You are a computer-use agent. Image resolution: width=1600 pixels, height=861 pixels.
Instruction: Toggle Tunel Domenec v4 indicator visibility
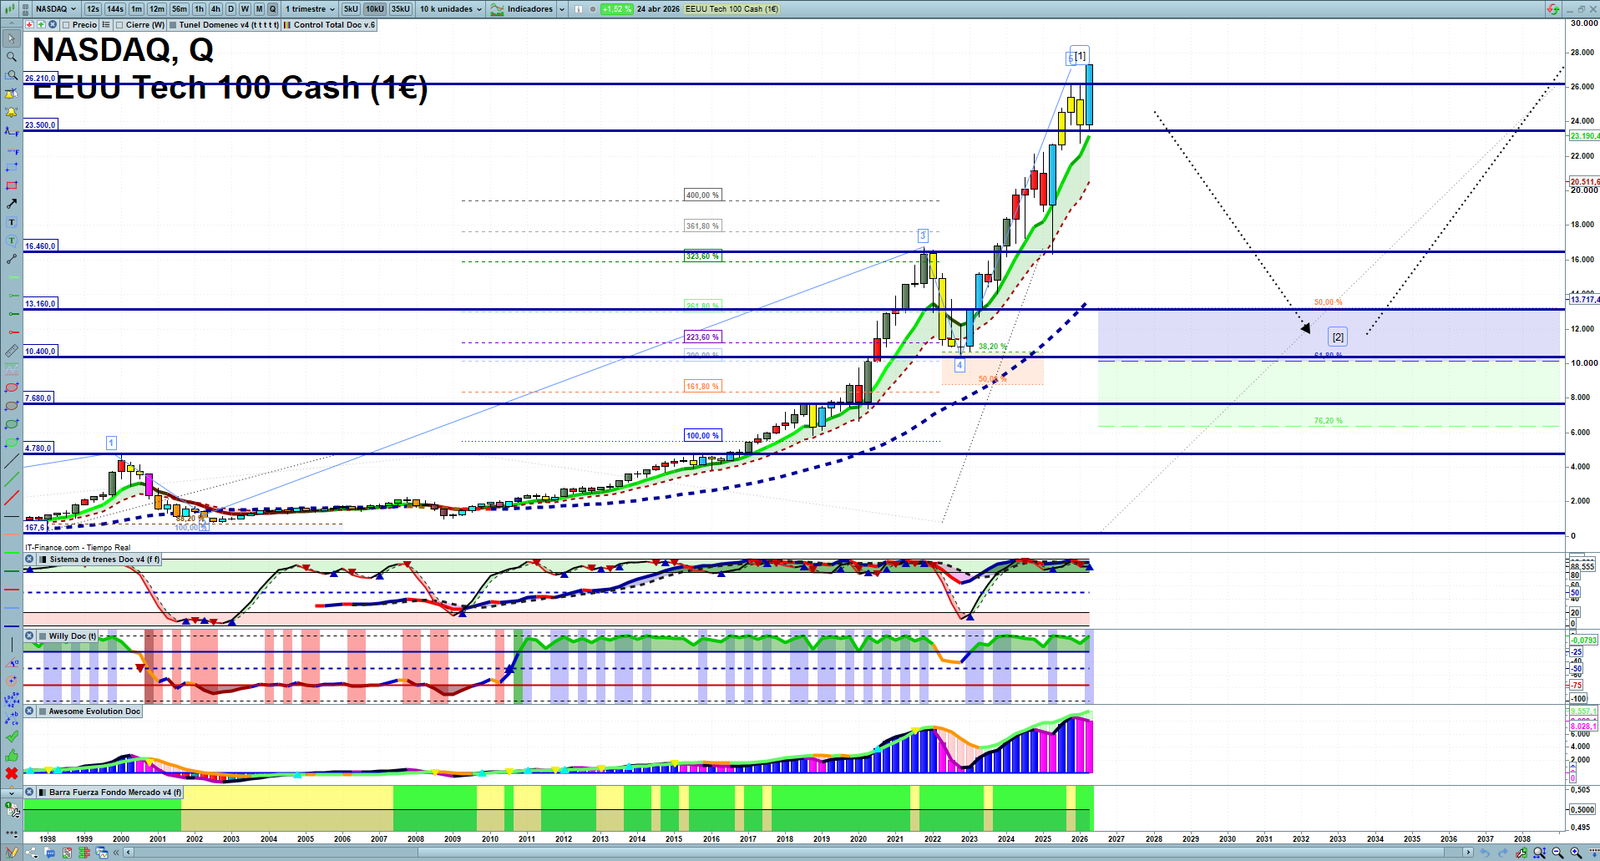click(173, 25)
